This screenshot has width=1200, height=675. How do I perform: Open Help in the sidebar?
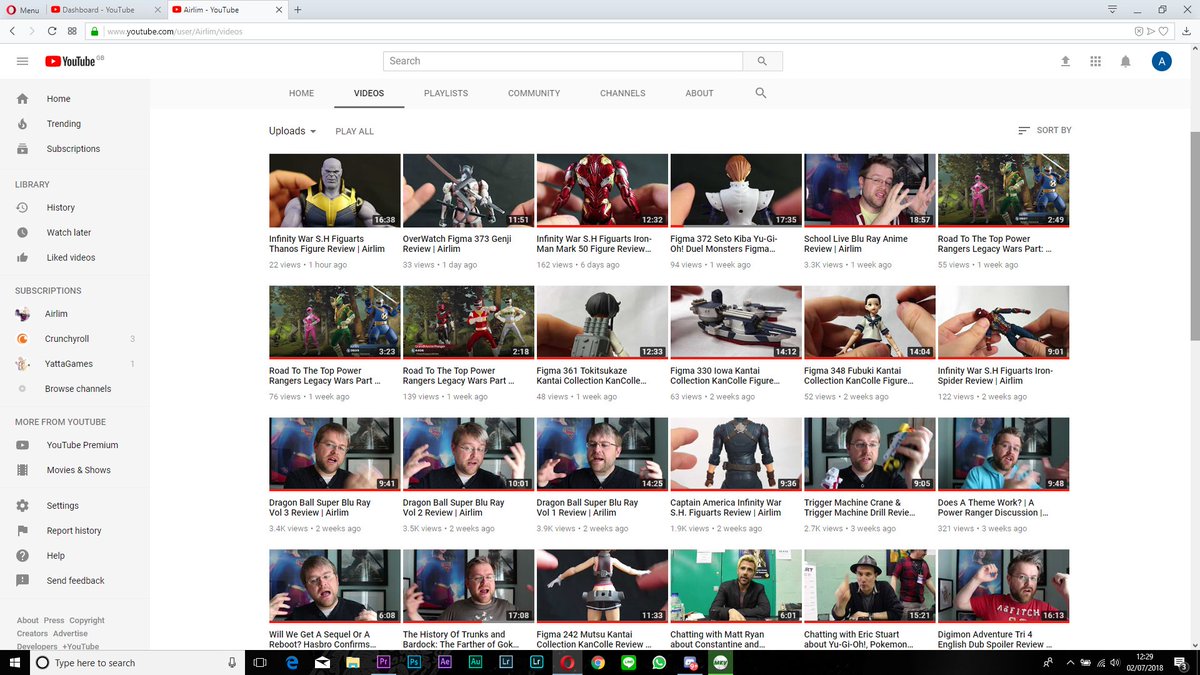point(55,556)
